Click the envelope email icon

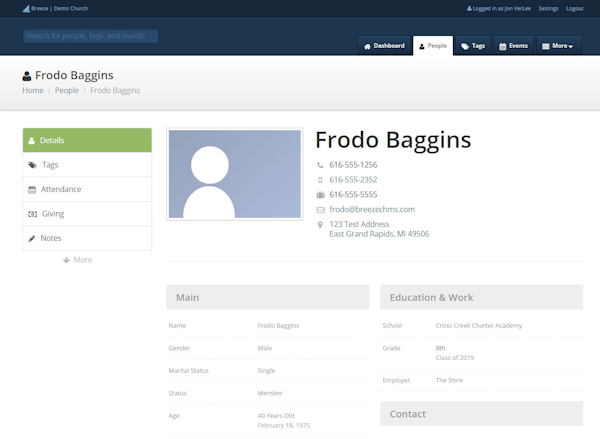320,210
